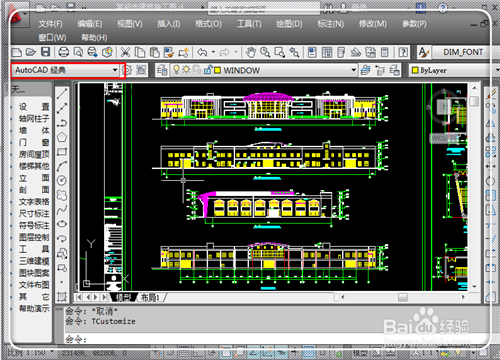Viewport: 500px width, 360px height.
Task: Expand 门窗 in the side menu
Action: 34,142
